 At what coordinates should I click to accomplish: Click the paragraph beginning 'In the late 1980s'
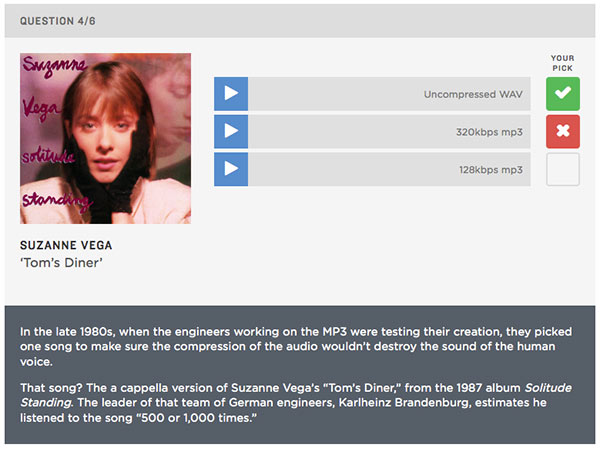(296, 346)
